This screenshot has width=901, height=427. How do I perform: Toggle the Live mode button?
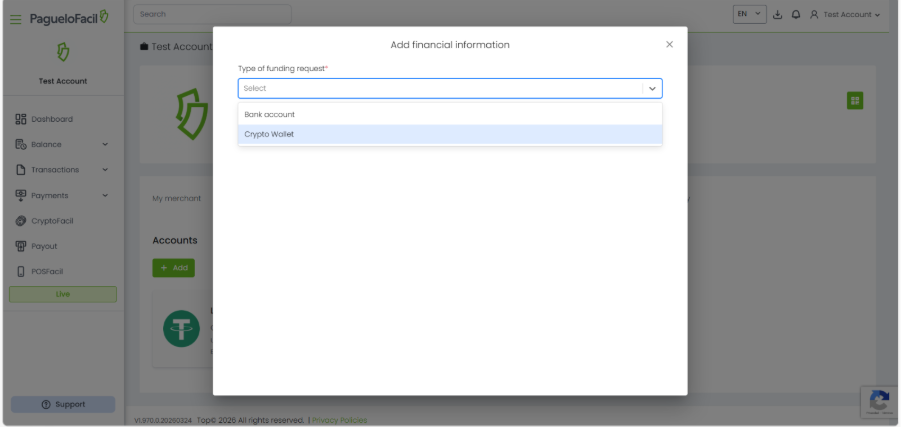tap(63, 294)
